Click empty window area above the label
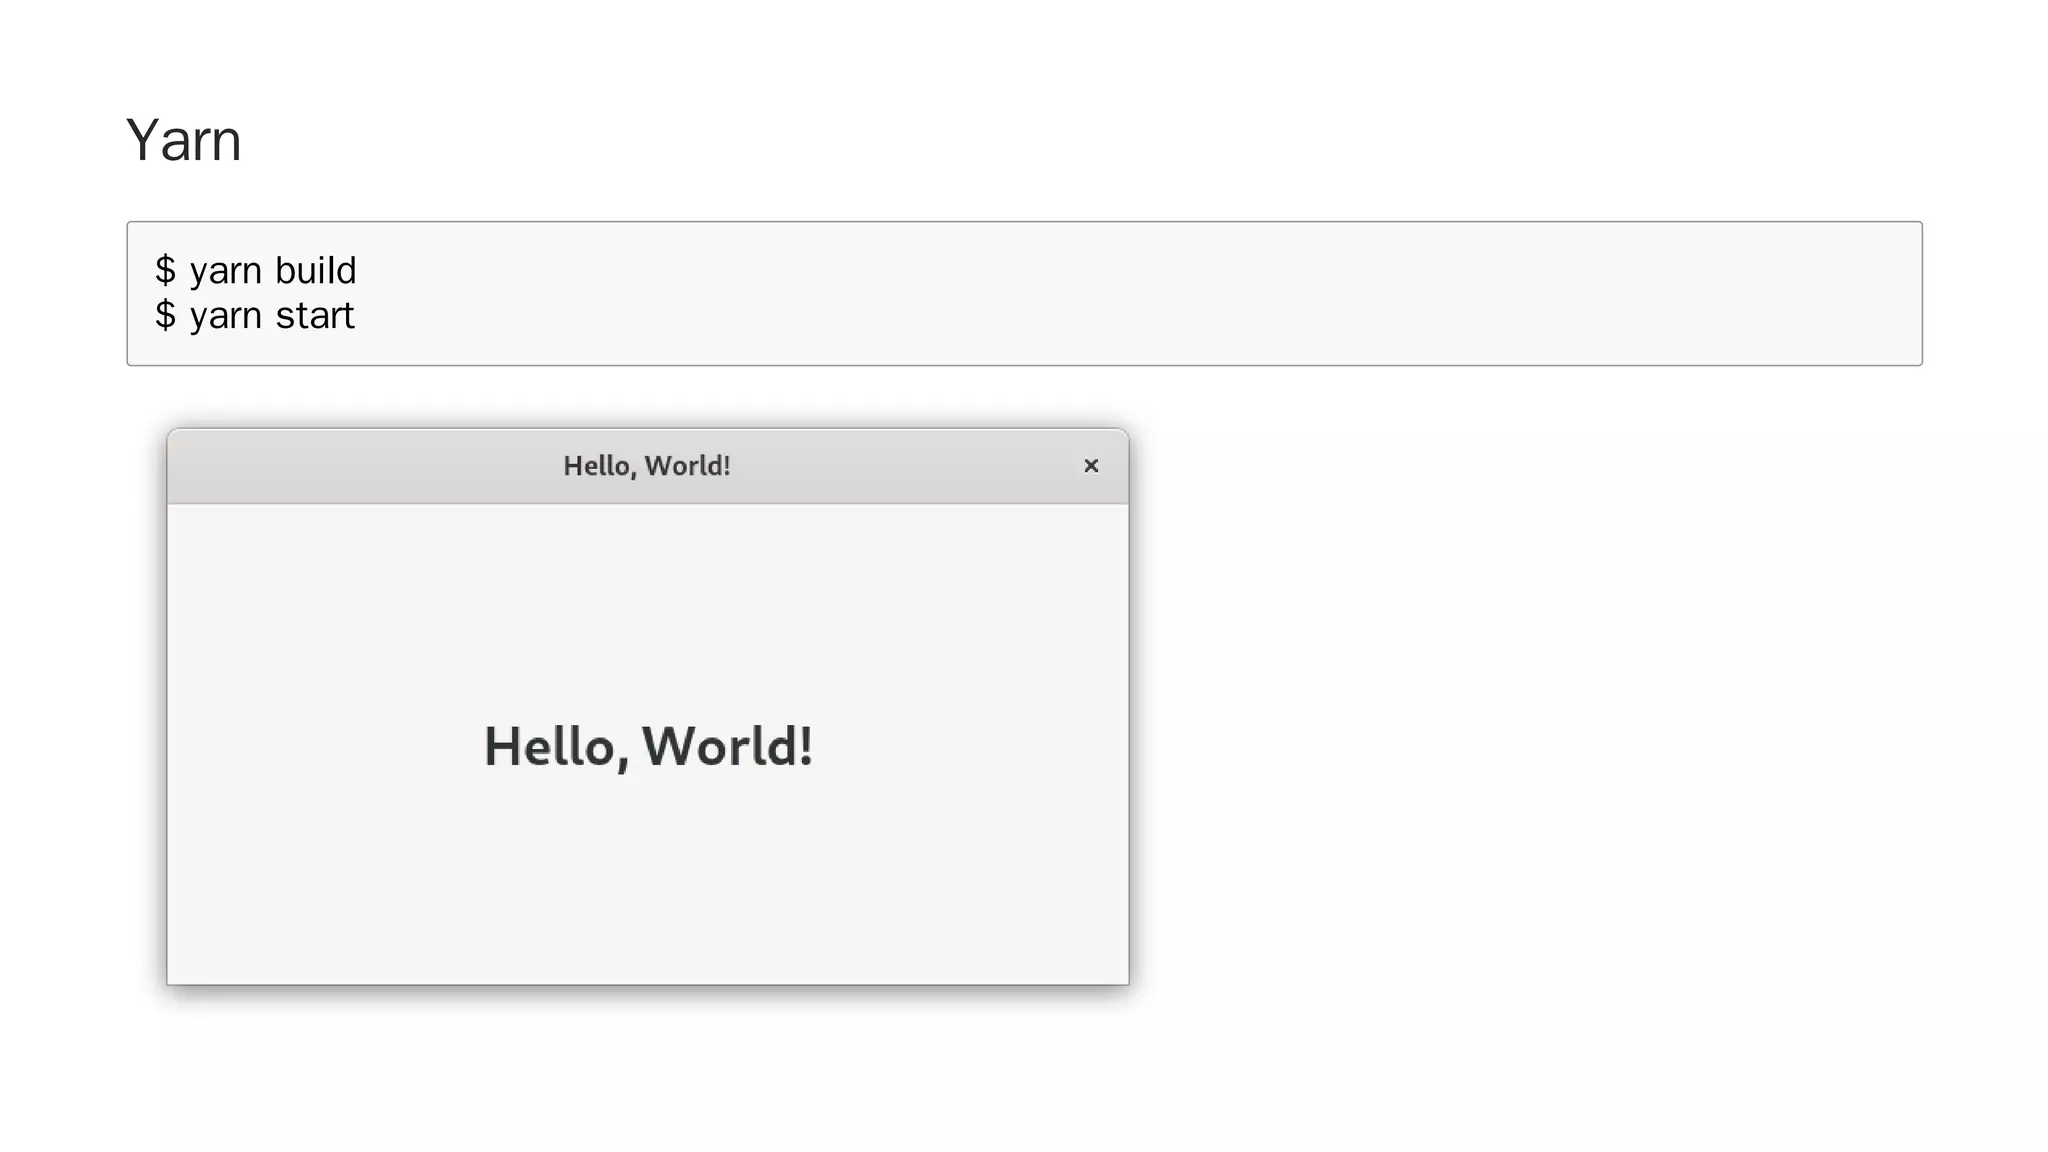The width and height of the screenshot is (2048, 1152). [x=648, y=600]
